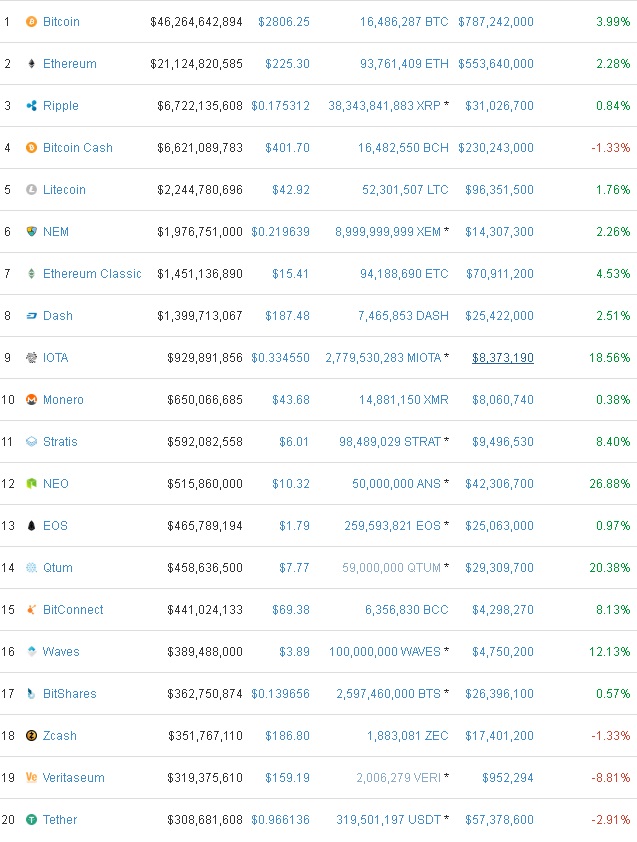Click the NEM logo icon

[31, 231]
